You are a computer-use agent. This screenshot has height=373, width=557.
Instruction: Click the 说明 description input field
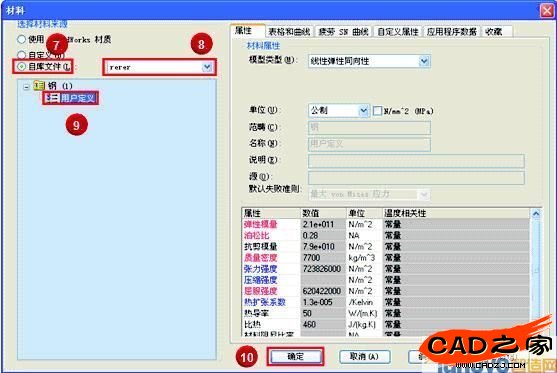point(416,161)
